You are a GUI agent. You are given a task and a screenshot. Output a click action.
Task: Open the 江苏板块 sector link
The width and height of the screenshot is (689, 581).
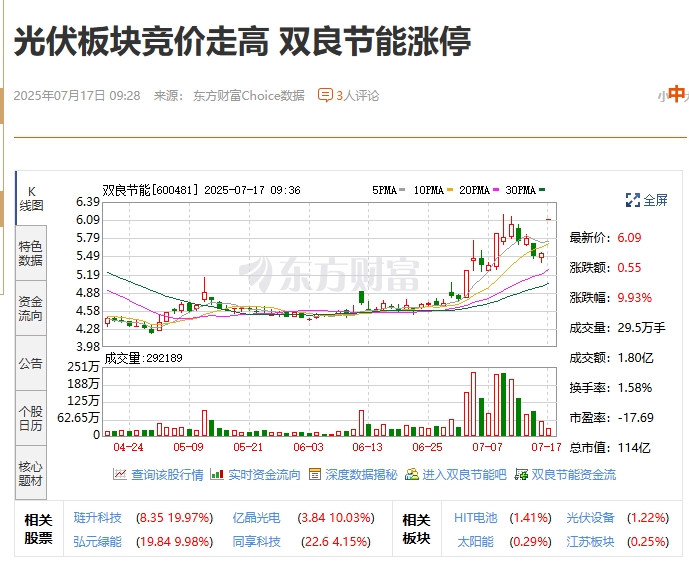coord(590,541)
